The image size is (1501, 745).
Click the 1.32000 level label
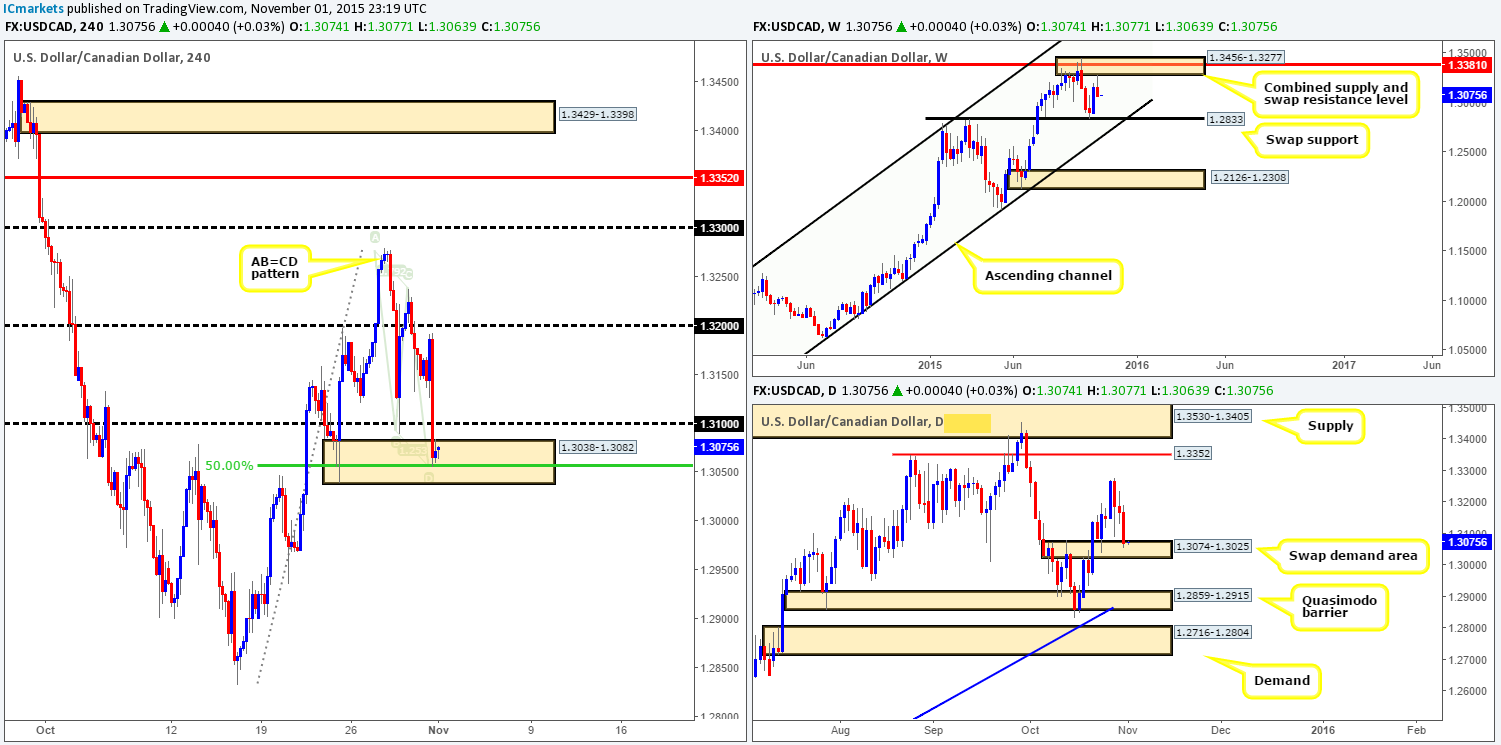point(718,326)
